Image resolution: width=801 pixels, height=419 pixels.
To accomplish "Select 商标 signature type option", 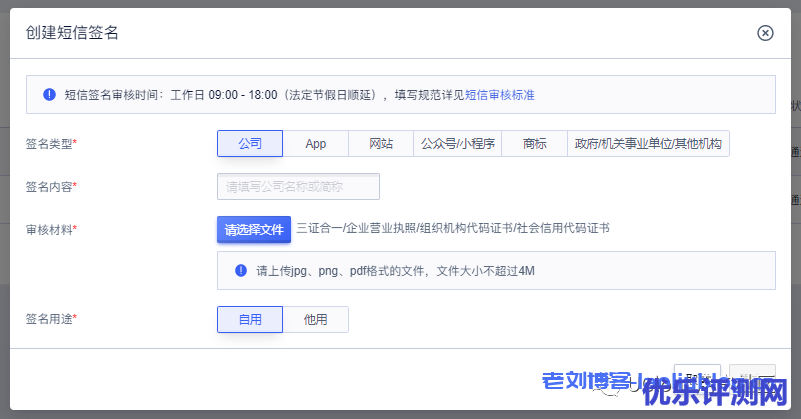I will pos(534,144).
